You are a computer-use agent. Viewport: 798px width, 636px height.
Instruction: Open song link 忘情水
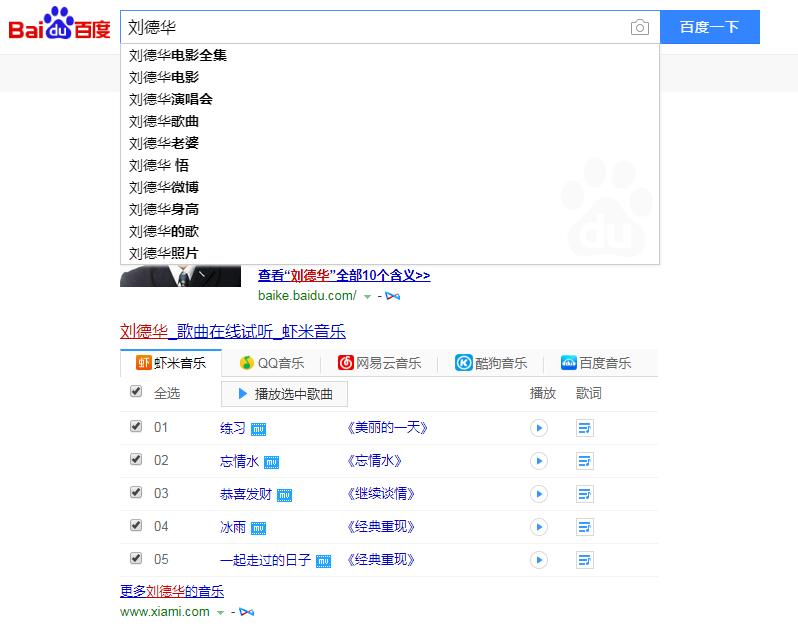(x=239, y=461)
